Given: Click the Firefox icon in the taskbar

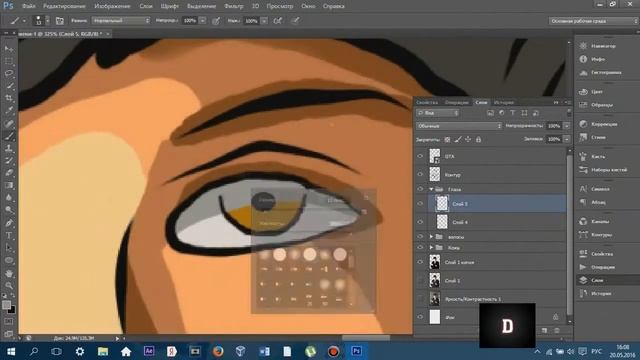Looking at the screenshot, I should pos(218,351).
